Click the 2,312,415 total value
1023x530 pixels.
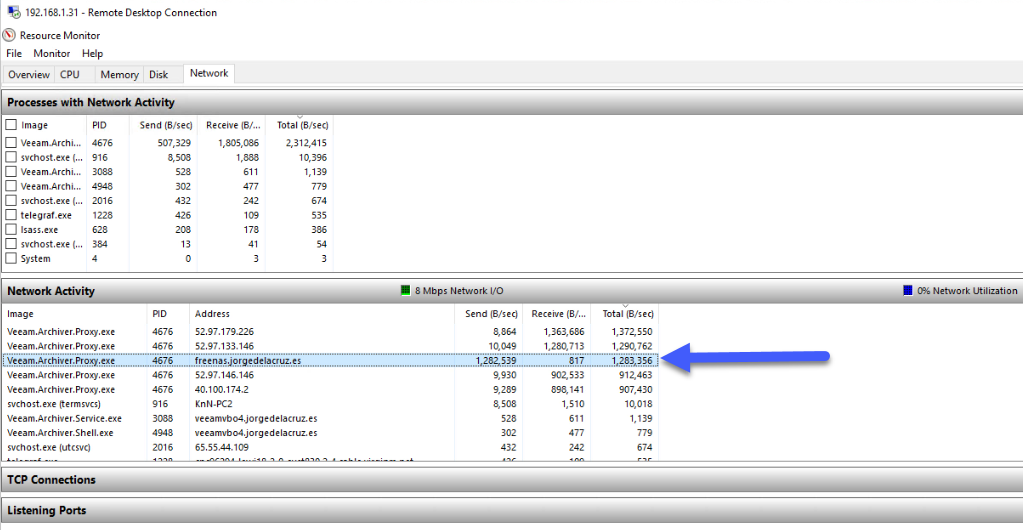305,143
